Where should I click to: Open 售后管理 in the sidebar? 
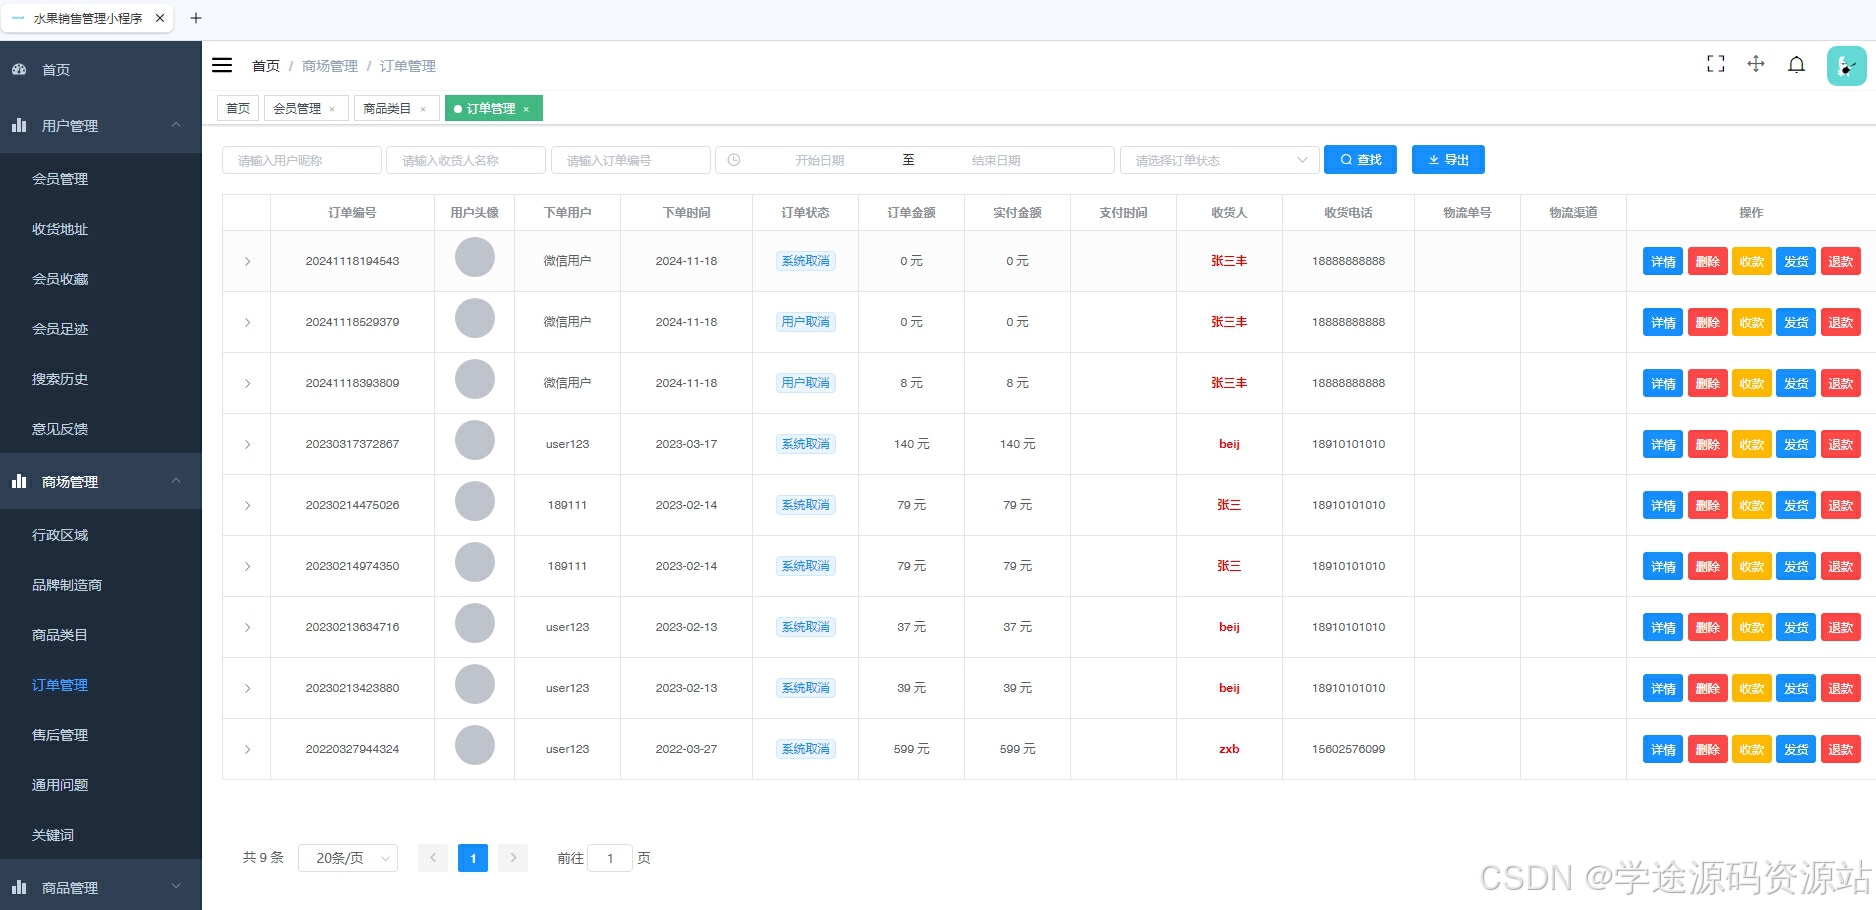100,735
